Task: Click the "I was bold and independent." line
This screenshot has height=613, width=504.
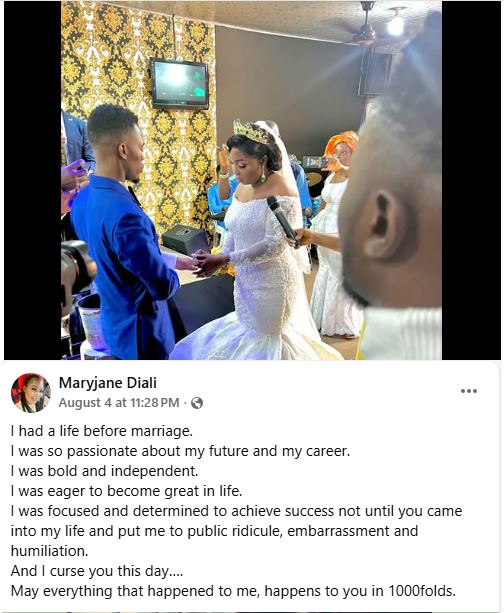Action: [104, 471]
